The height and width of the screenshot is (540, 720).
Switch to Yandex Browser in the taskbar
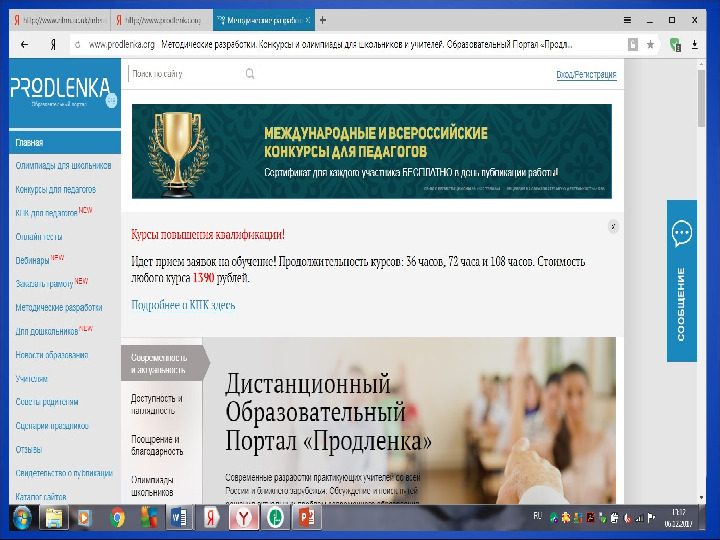[244, 518]
